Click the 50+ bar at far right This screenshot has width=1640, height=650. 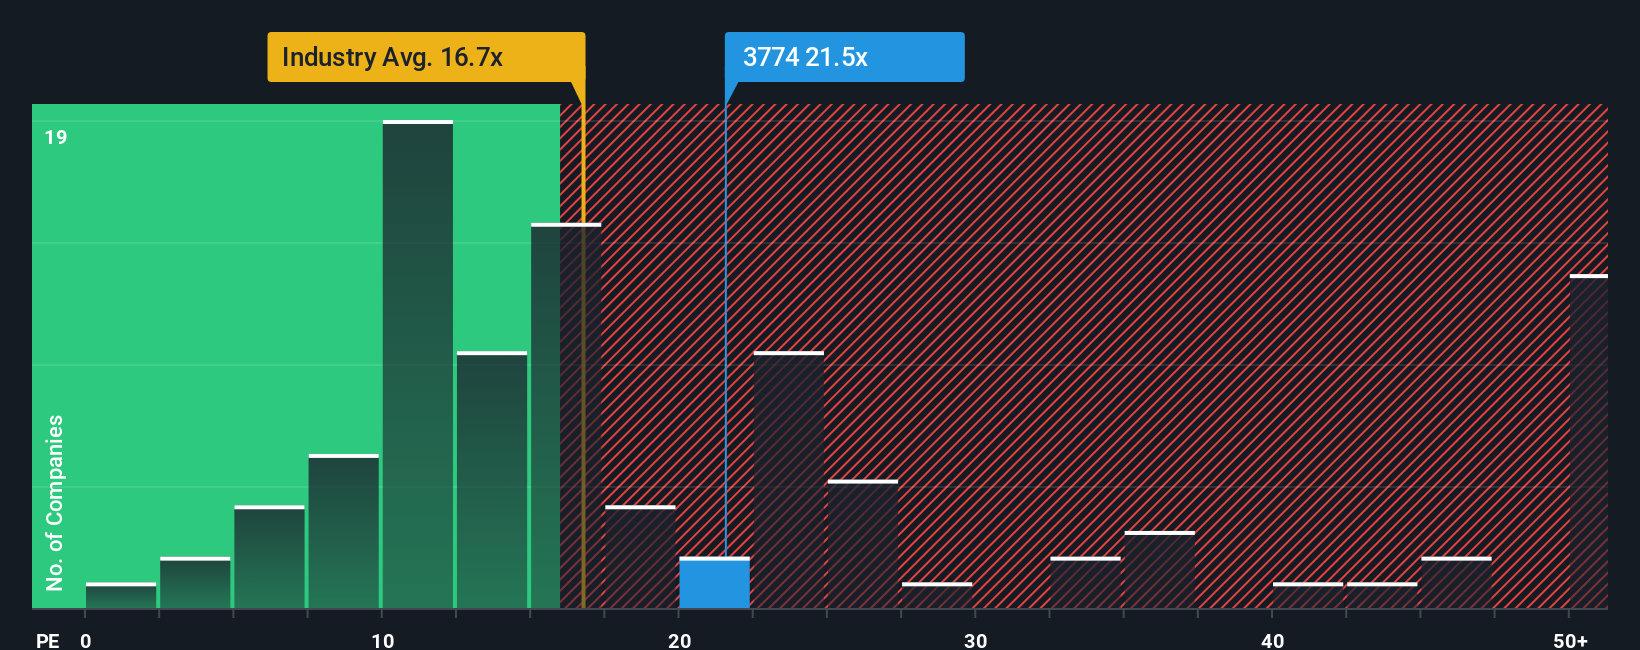pos(1589,441)
